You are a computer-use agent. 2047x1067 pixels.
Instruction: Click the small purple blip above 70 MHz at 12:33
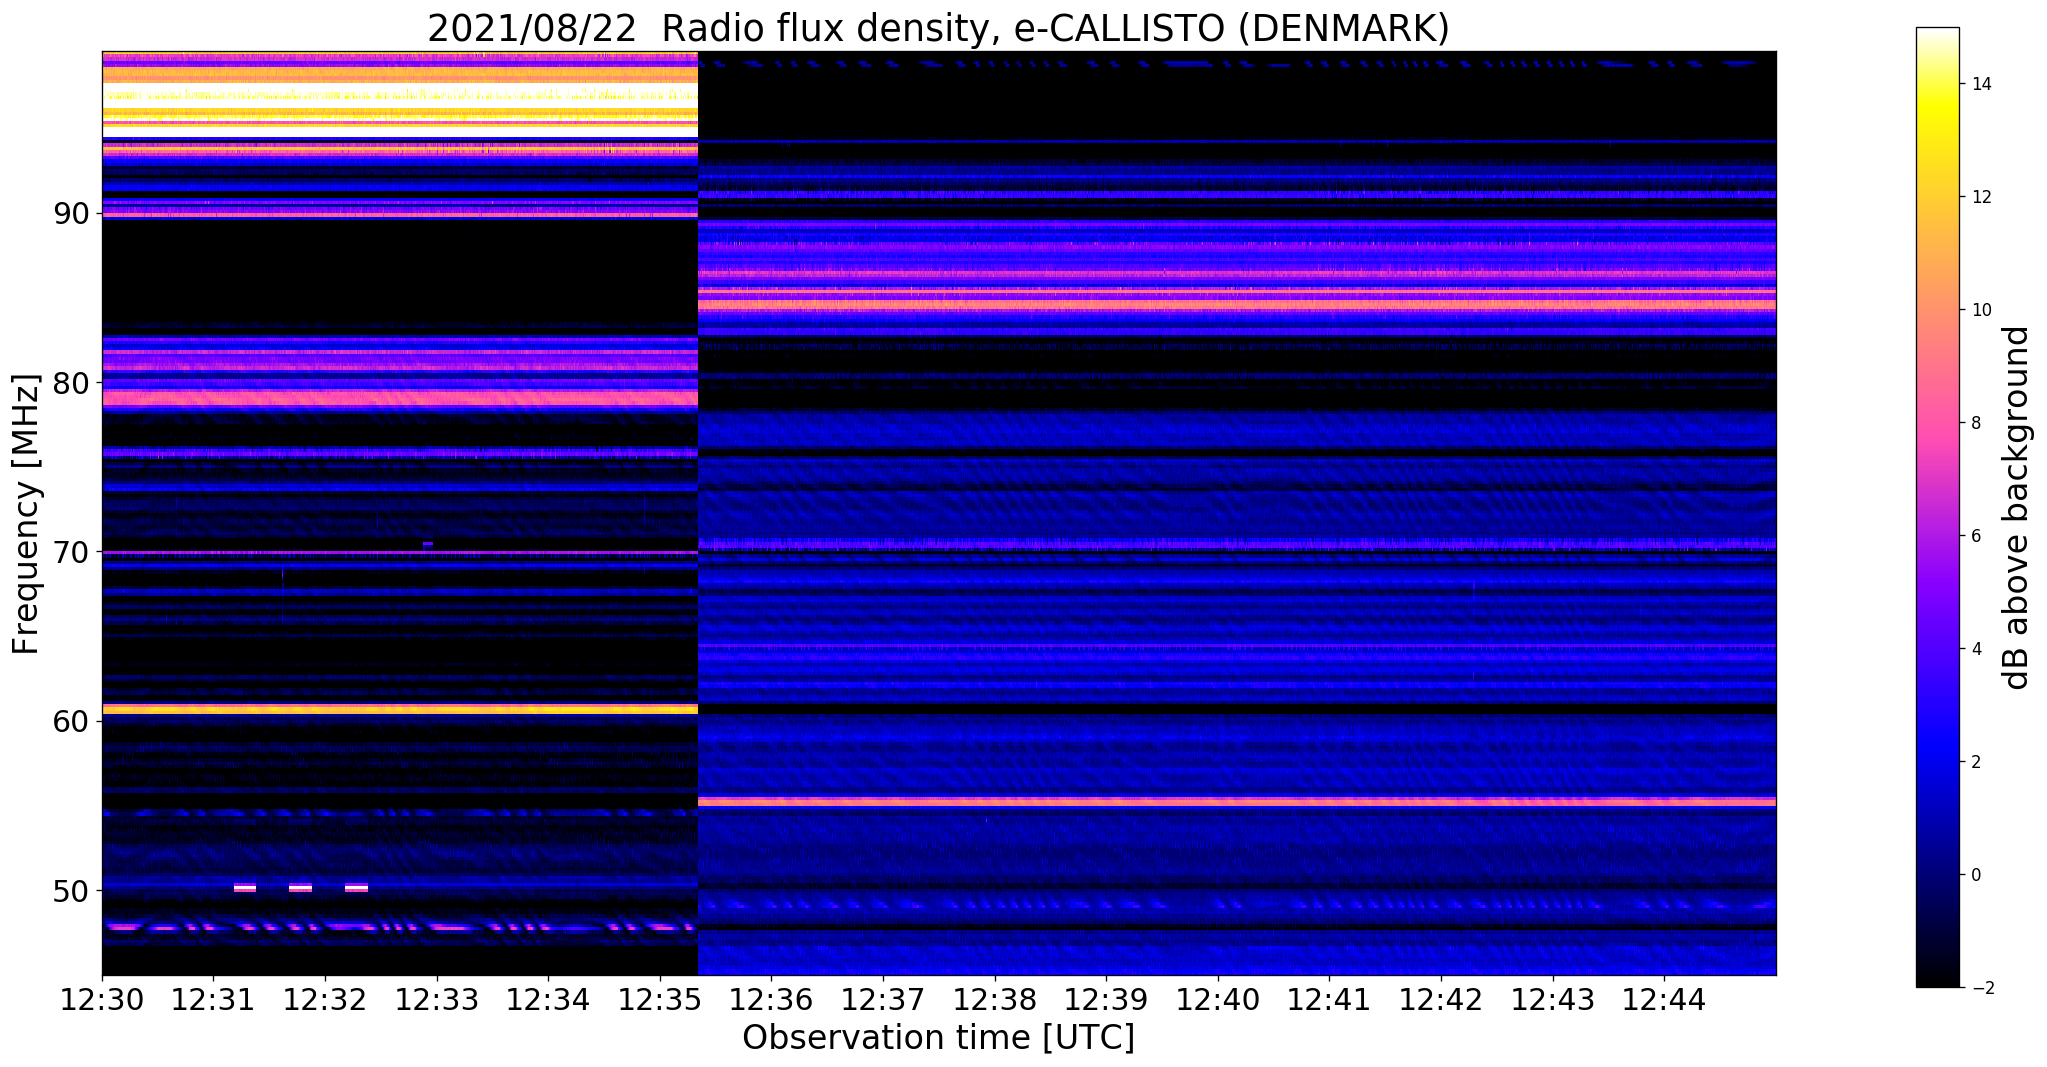[428, 544]
